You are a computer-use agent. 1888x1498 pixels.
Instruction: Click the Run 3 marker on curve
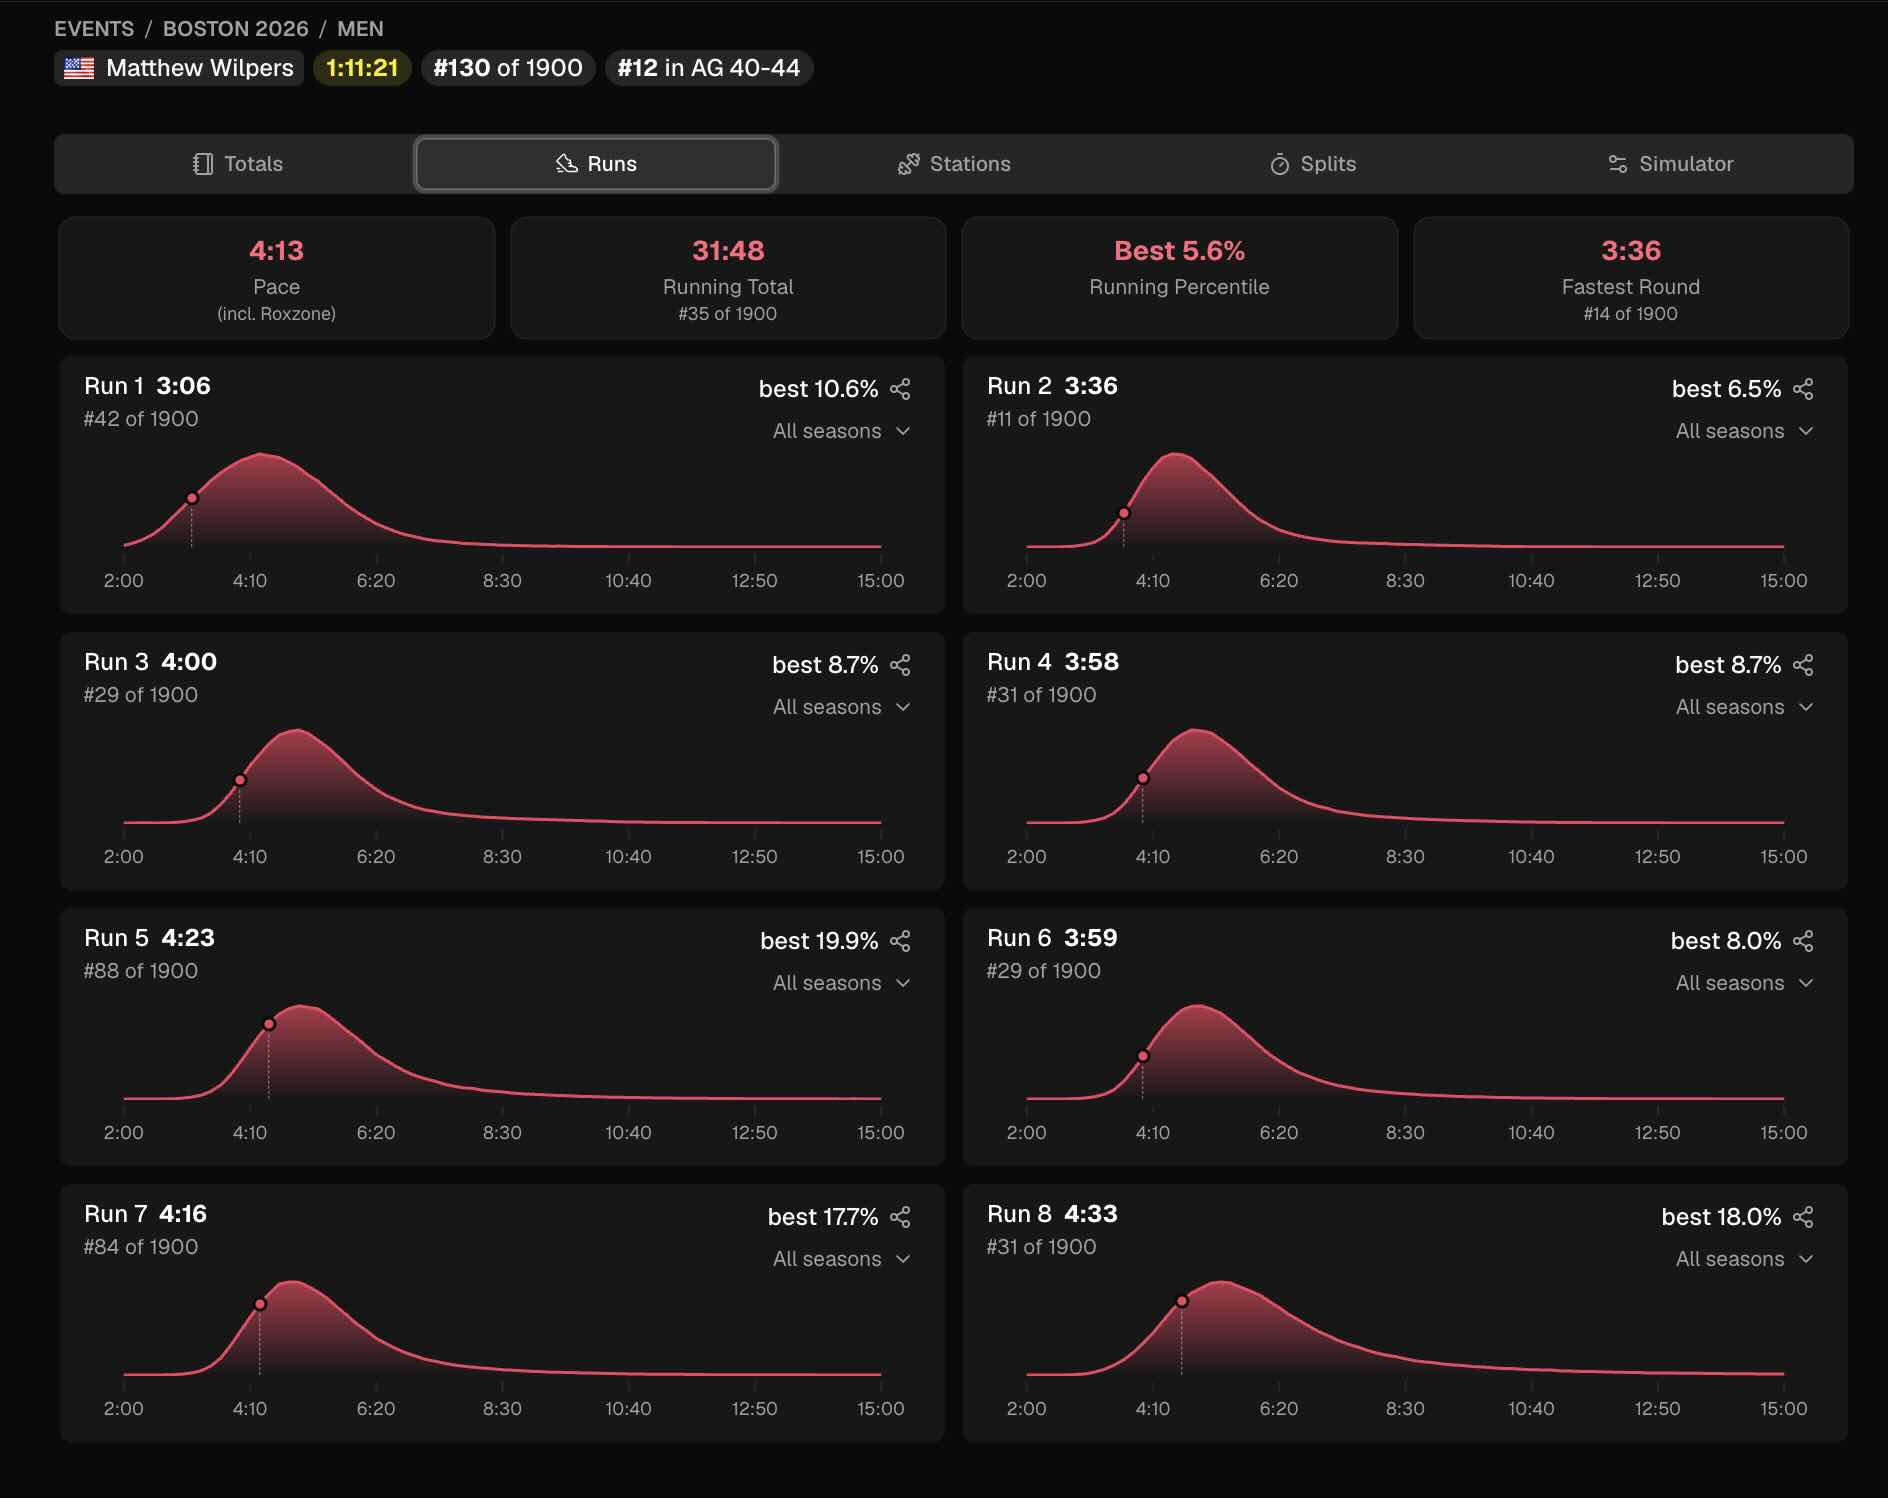(x=240, y=780)
